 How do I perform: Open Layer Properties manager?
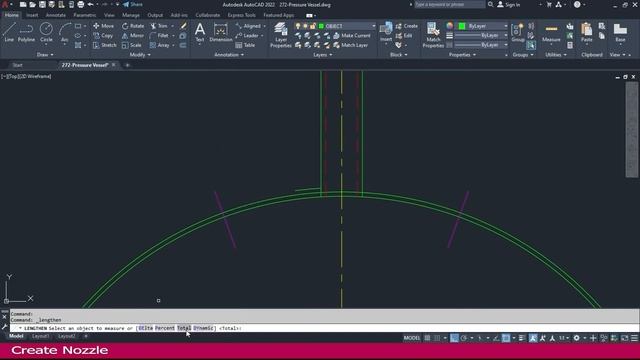coord(281,35)
